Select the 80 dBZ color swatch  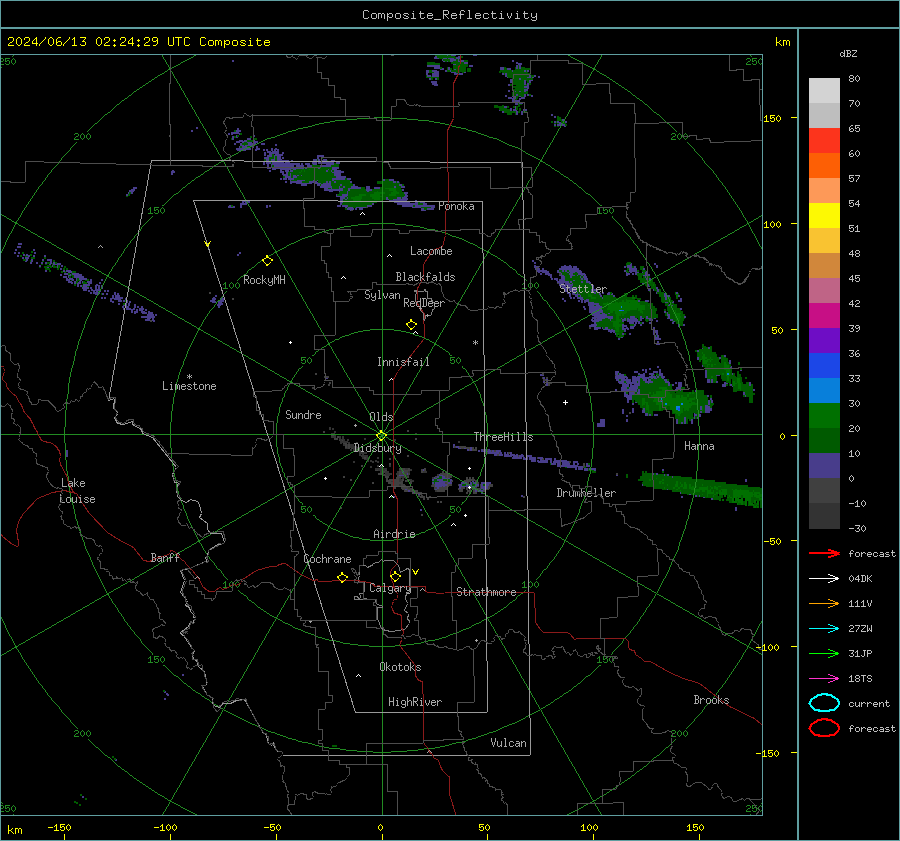[824, 90]
